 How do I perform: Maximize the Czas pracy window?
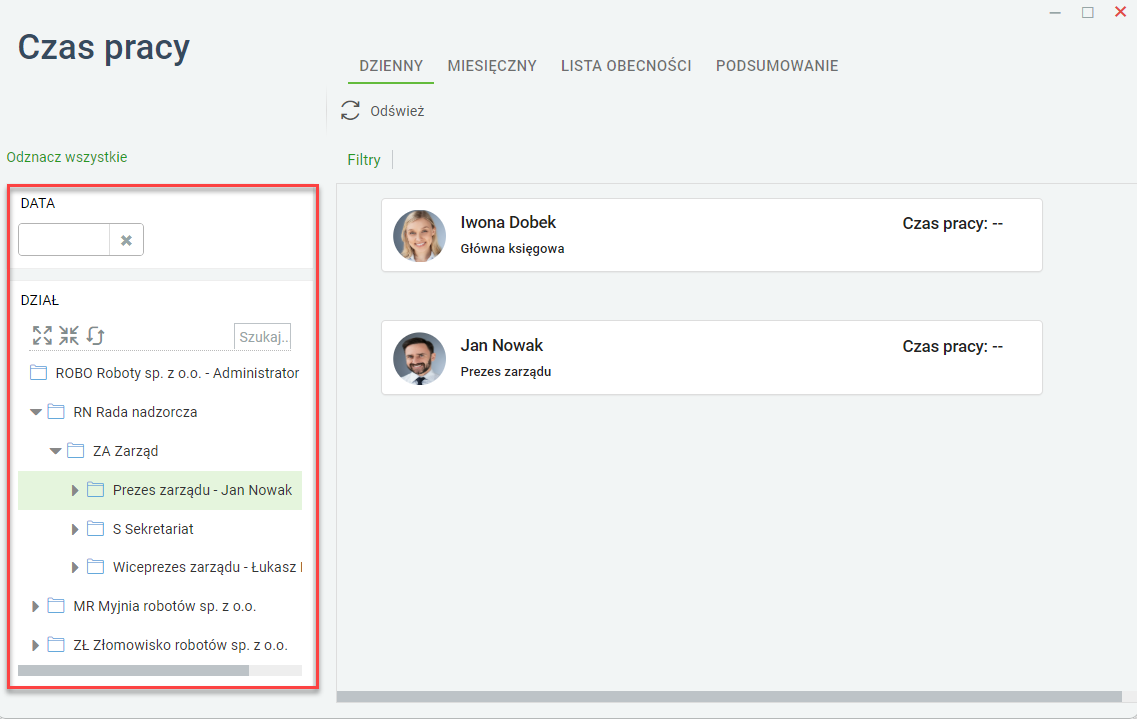[x=1088, y=12]
